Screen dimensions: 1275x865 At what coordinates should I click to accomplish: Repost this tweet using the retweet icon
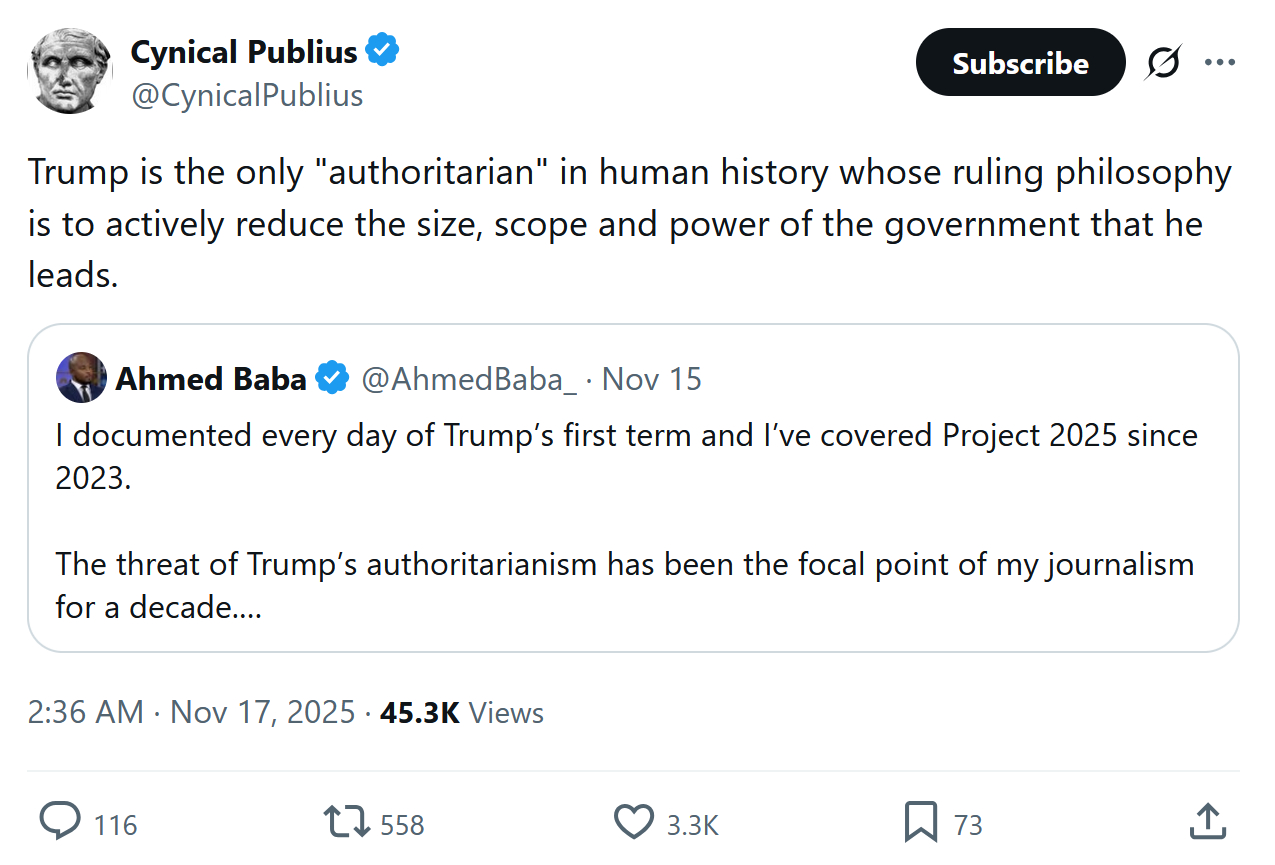tap(346, 822)
